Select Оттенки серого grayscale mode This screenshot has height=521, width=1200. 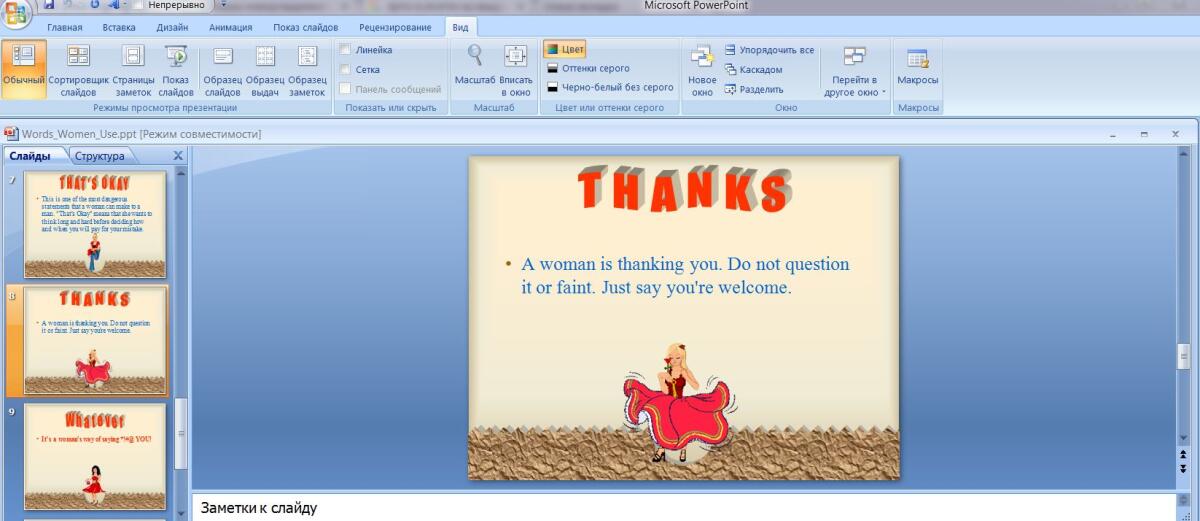[x=588, y=68]
